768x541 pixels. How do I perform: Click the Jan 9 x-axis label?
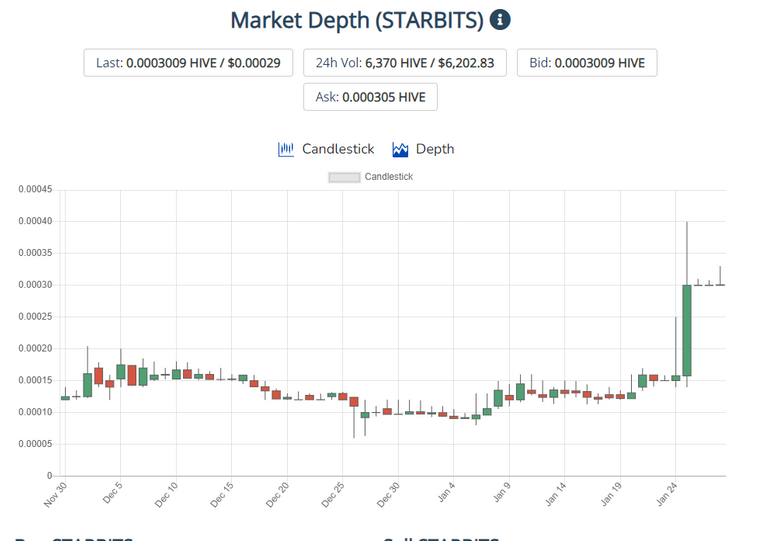pos(502,492)
